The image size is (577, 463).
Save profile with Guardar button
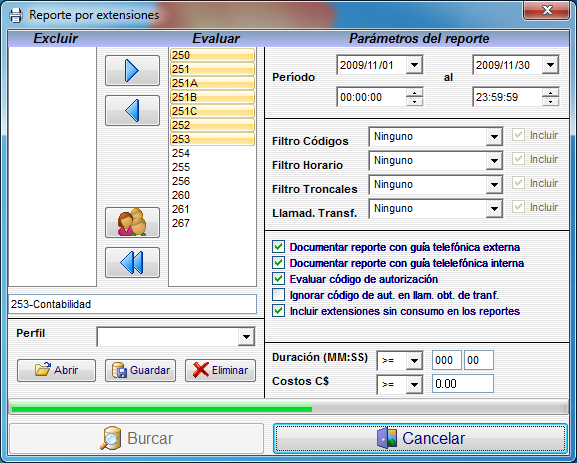tap(141, 370)
